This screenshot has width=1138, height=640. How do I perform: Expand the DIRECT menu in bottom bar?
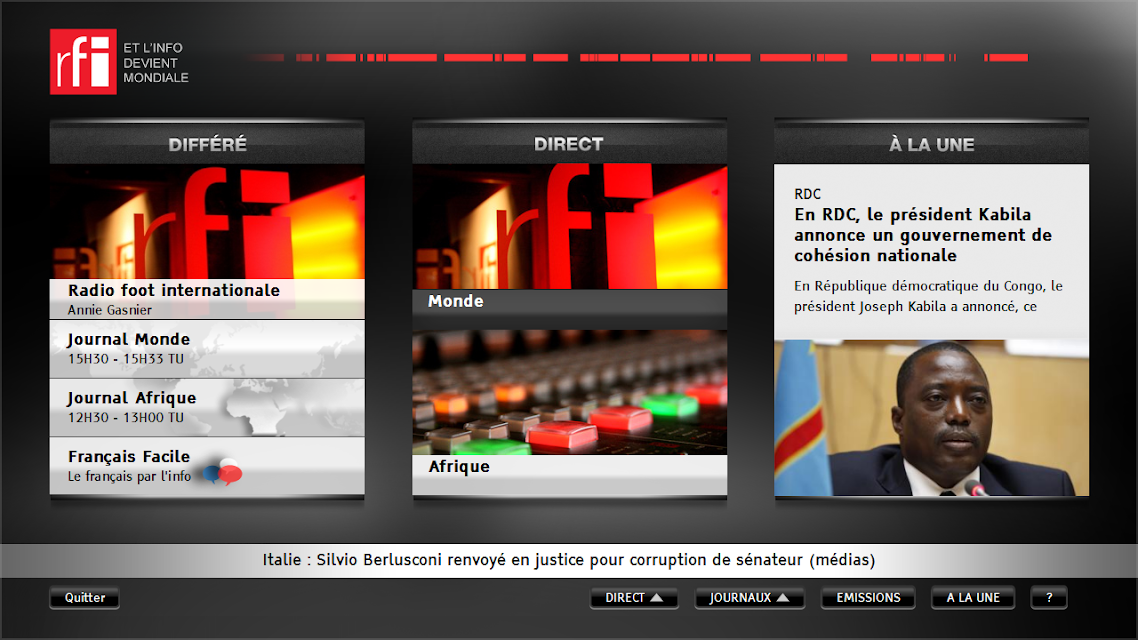pyautogui.click(x=634, y=598)
